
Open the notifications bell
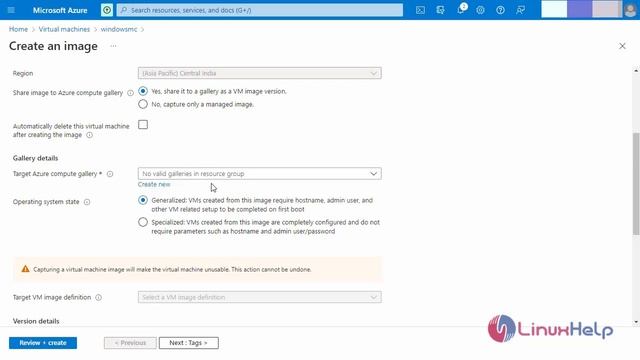pyautogui.click(x=461, y=9)
